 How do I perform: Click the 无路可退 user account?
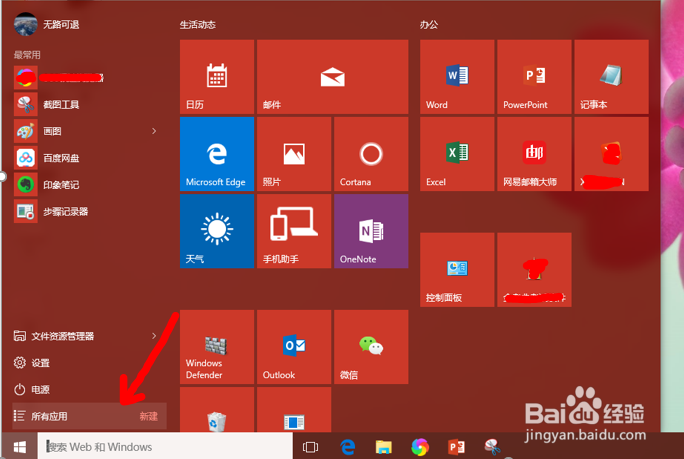click(x=47, y=24)
